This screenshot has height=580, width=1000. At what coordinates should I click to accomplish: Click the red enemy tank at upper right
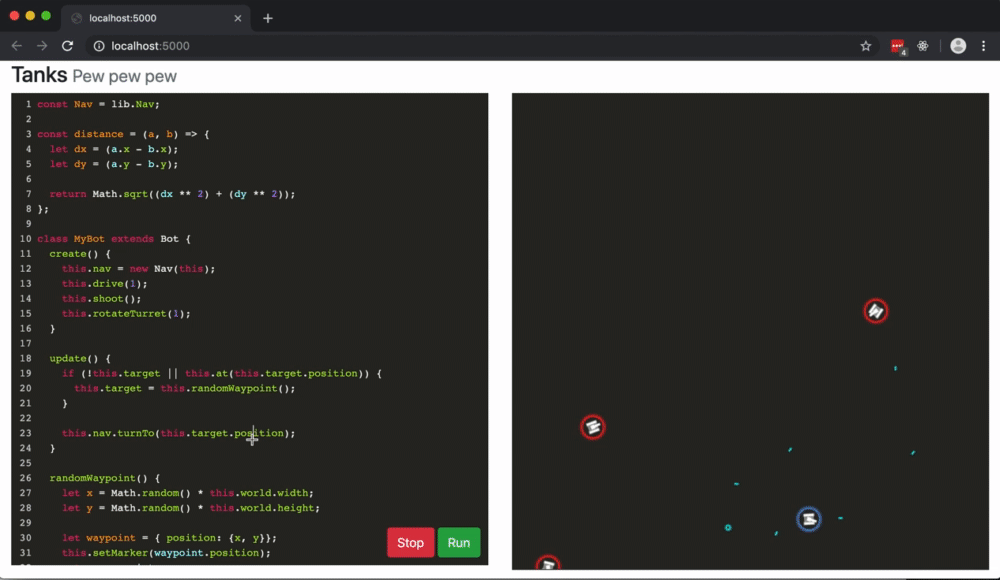point(876,311)
